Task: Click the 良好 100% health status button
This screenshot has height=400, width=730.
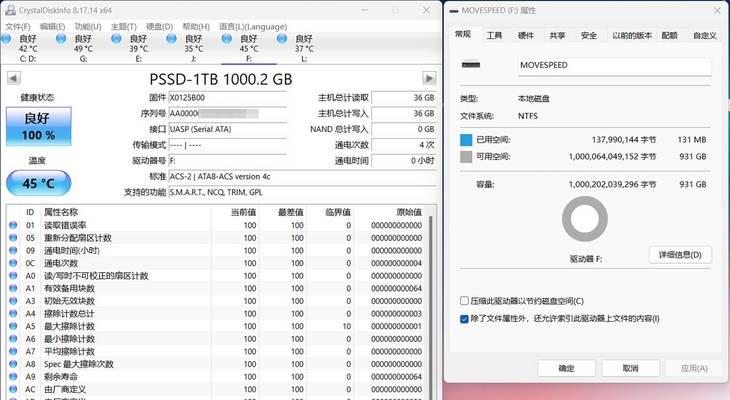Action: 39,126
